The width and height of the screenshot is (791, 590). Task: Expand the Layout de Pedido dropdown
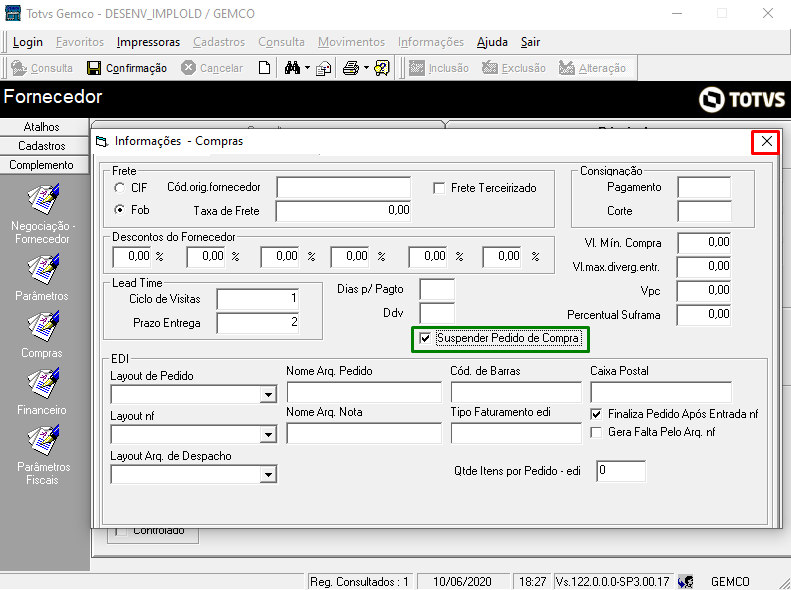pos(268,394)
